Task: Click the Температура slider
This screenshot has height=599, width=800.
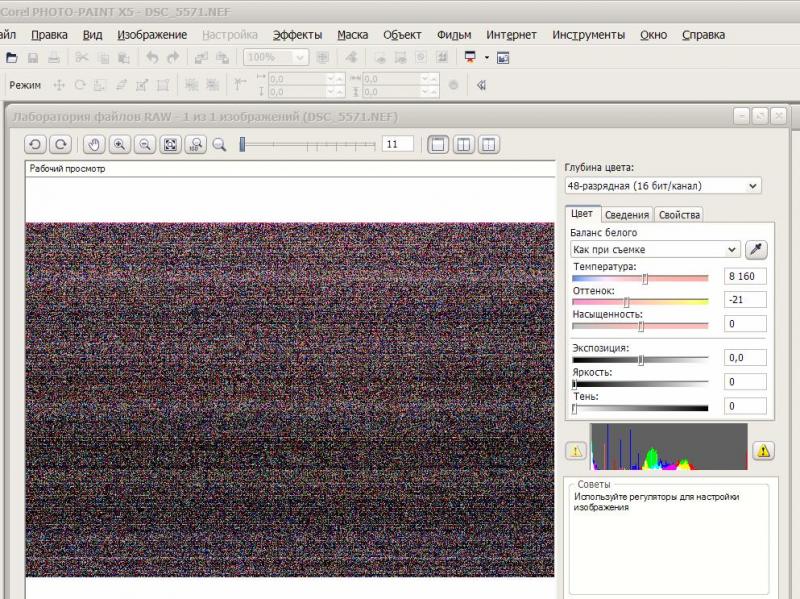Action: (x=640, y=279)
